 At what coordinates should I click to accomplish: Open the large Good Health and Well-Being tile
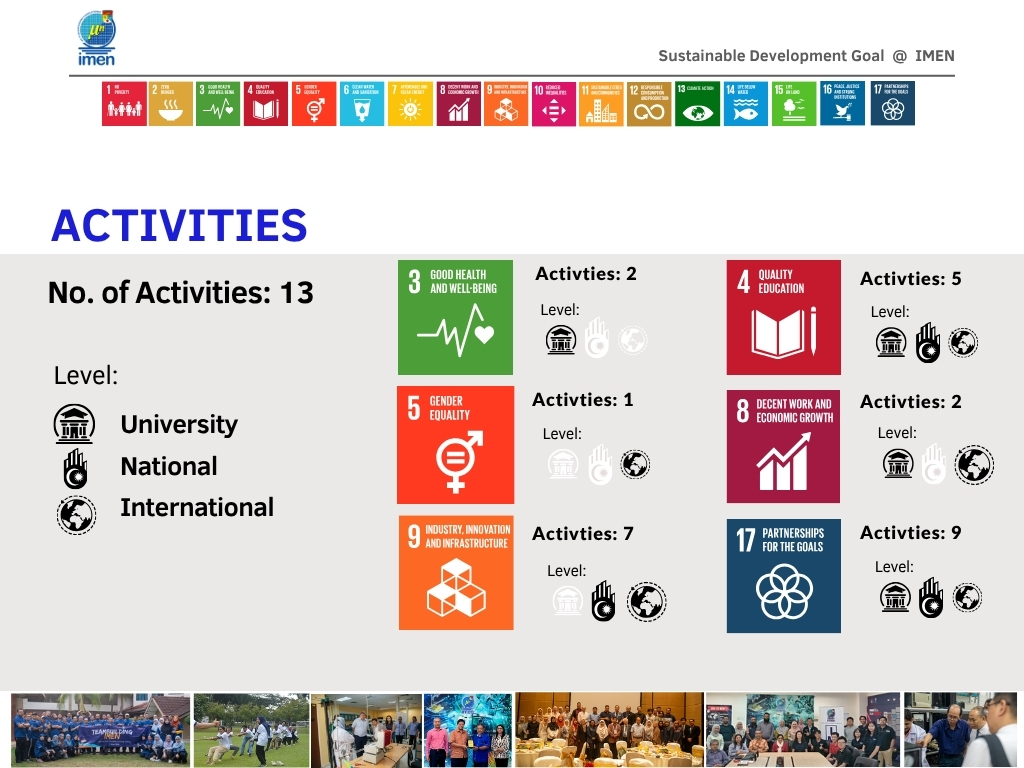point(455,317)
